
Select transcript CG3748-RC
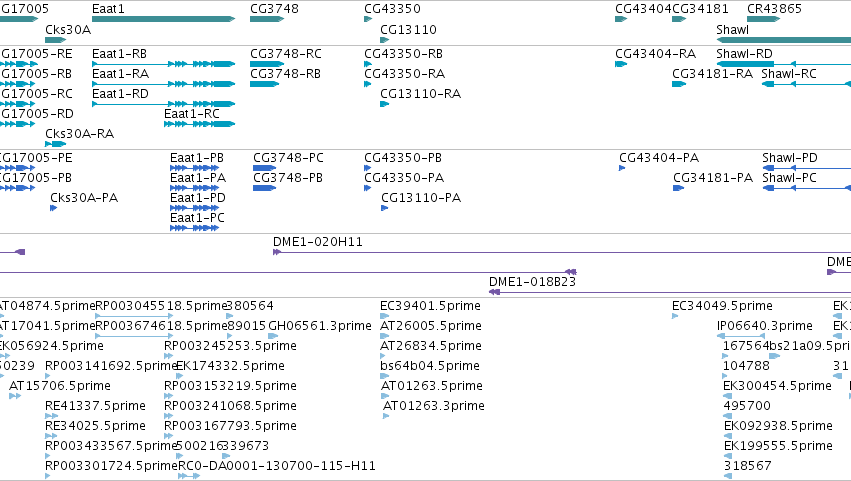pyautogui.click(x=285, y=54)
